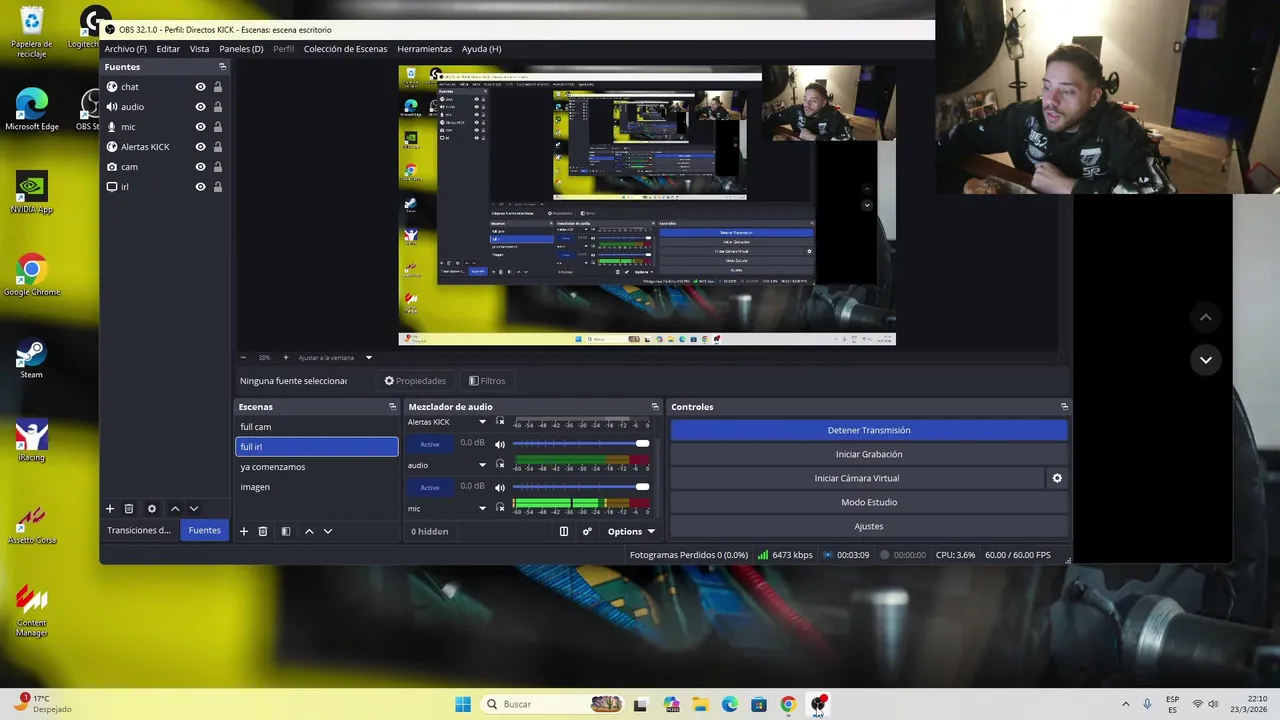Click the down chevron right of OBS window
This screenshot has height=720, width=1280.
tap(1205, 360)
